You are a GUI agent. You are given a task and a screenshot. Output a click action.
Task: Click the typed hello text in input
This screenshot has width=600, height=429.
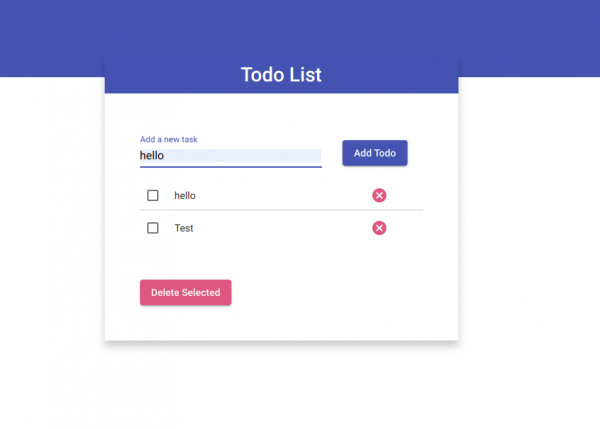click(x=152, y=156)
